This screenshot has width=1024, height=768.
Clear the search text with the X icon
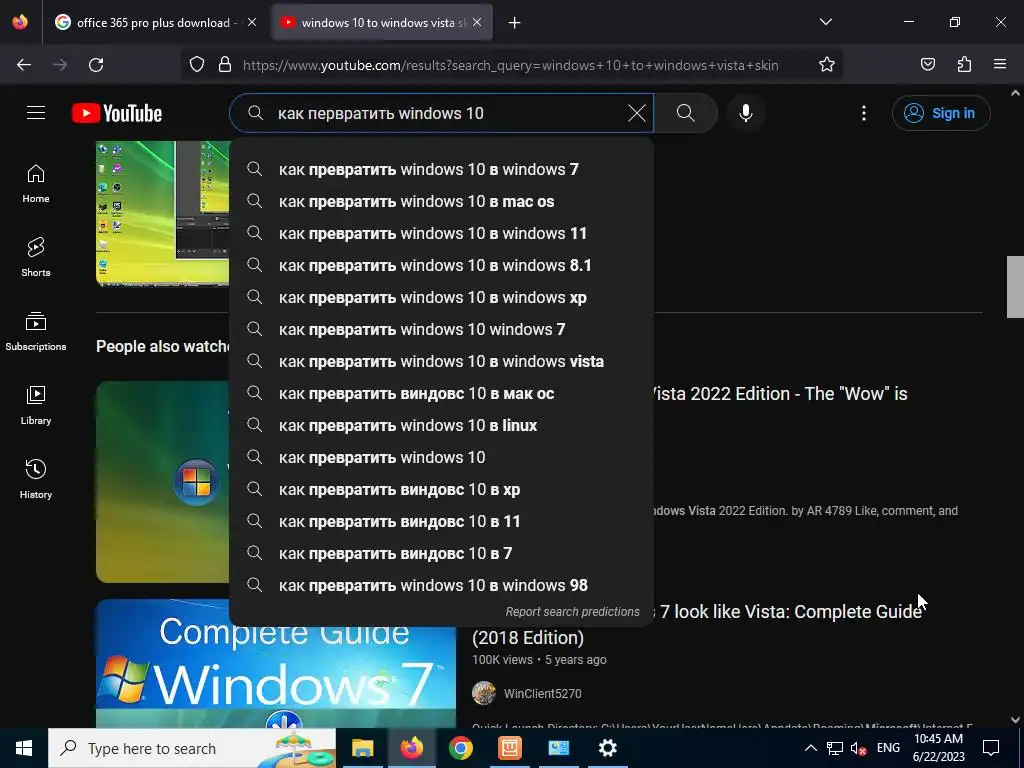pyautogui.click(x=637, y=113)
